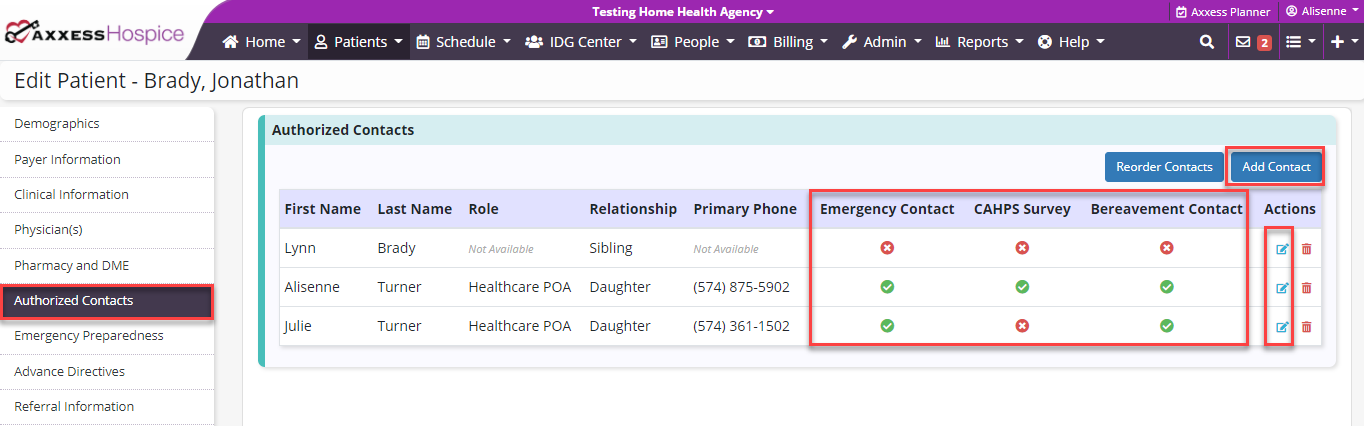Open the mail inbox icon

coord(1243,42)
